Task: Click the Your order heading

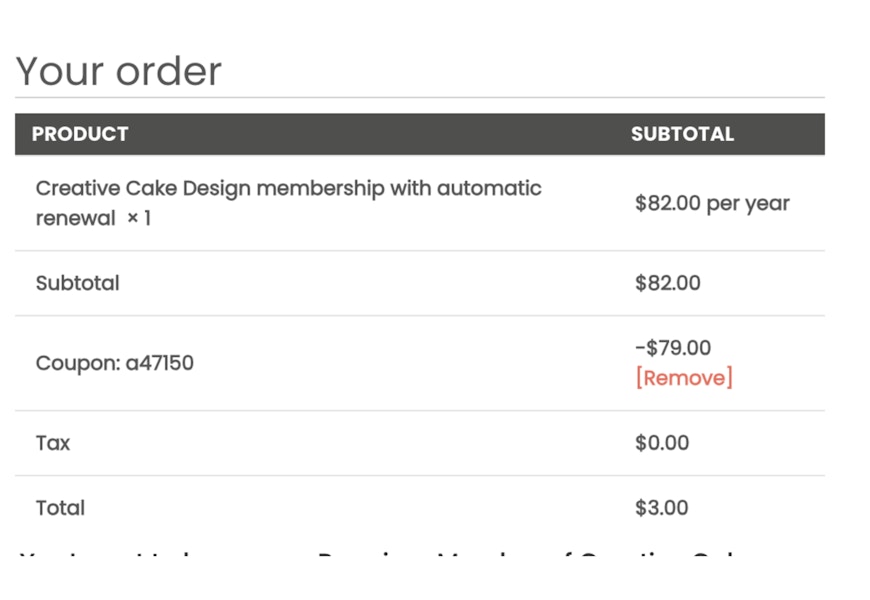Action: [x=118, y=71]
